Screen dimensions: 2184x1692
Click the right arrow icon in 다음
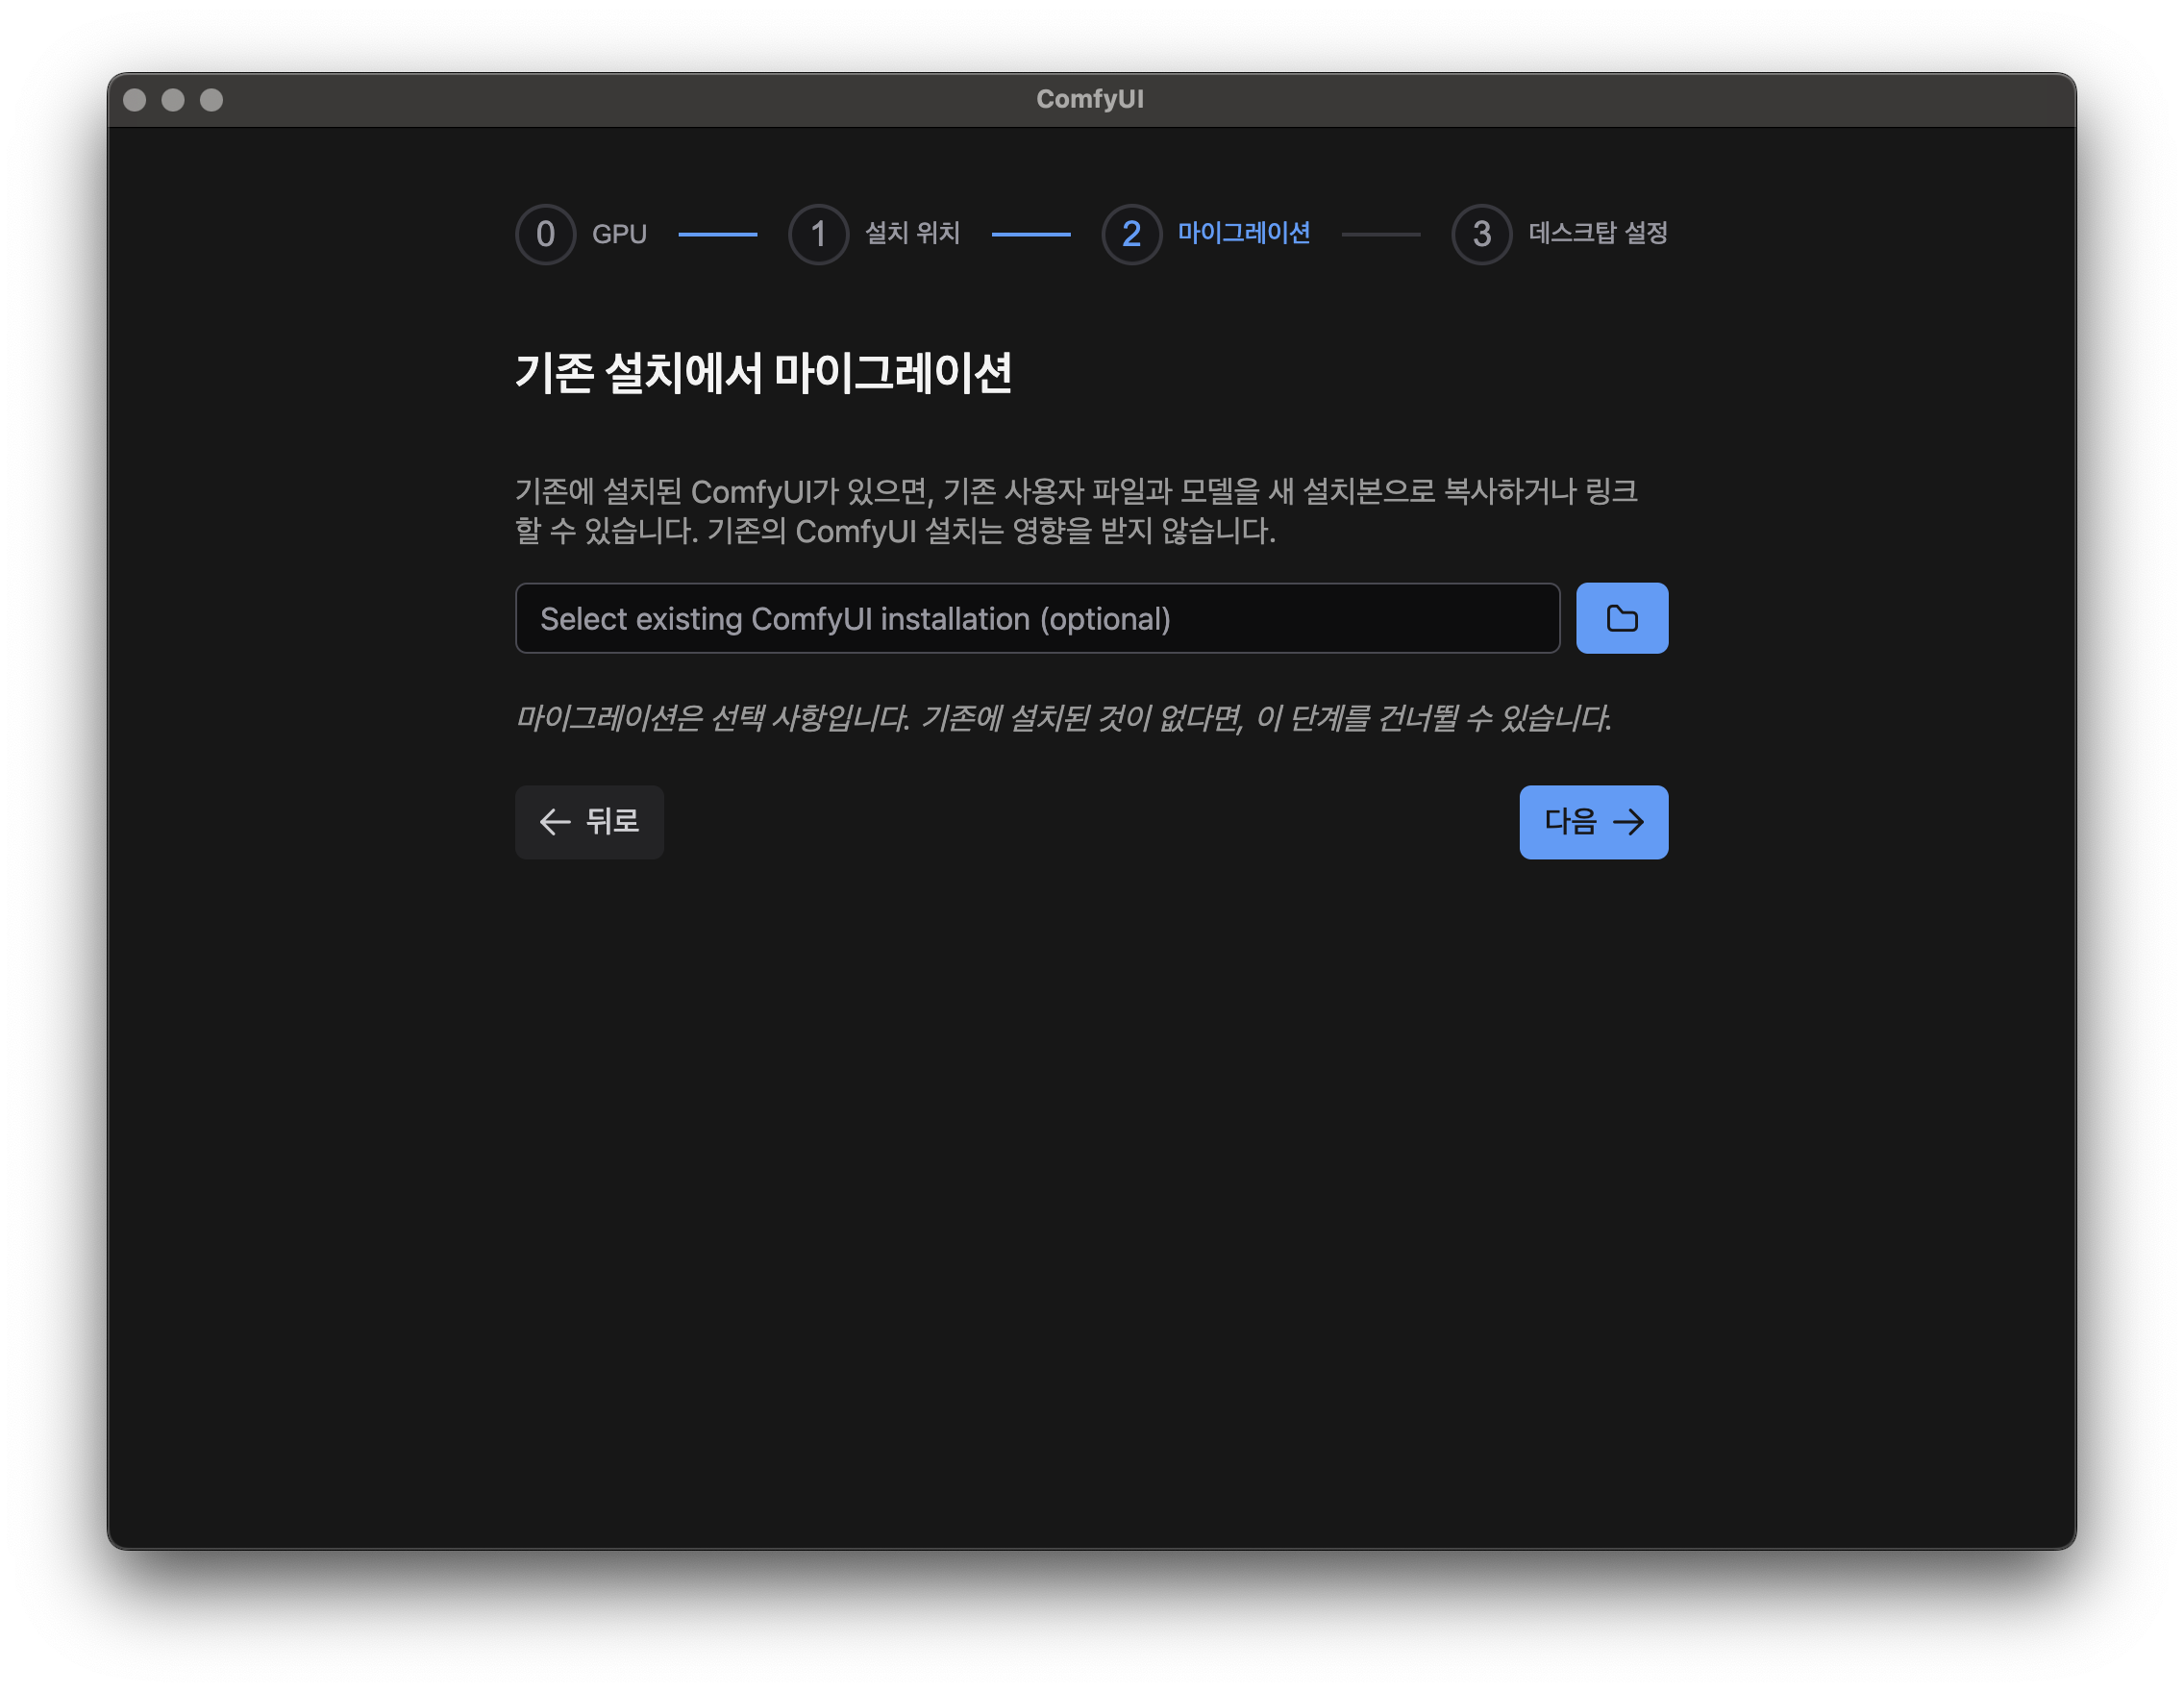tap(1628, 822)
